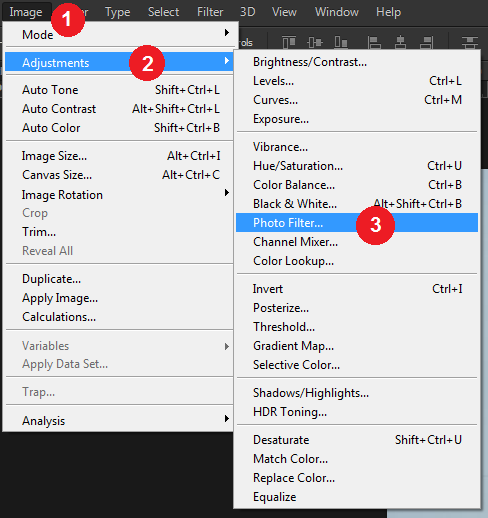Choose Auto Color
This screenshot has height=518, width=488.
tap(119, 128)
